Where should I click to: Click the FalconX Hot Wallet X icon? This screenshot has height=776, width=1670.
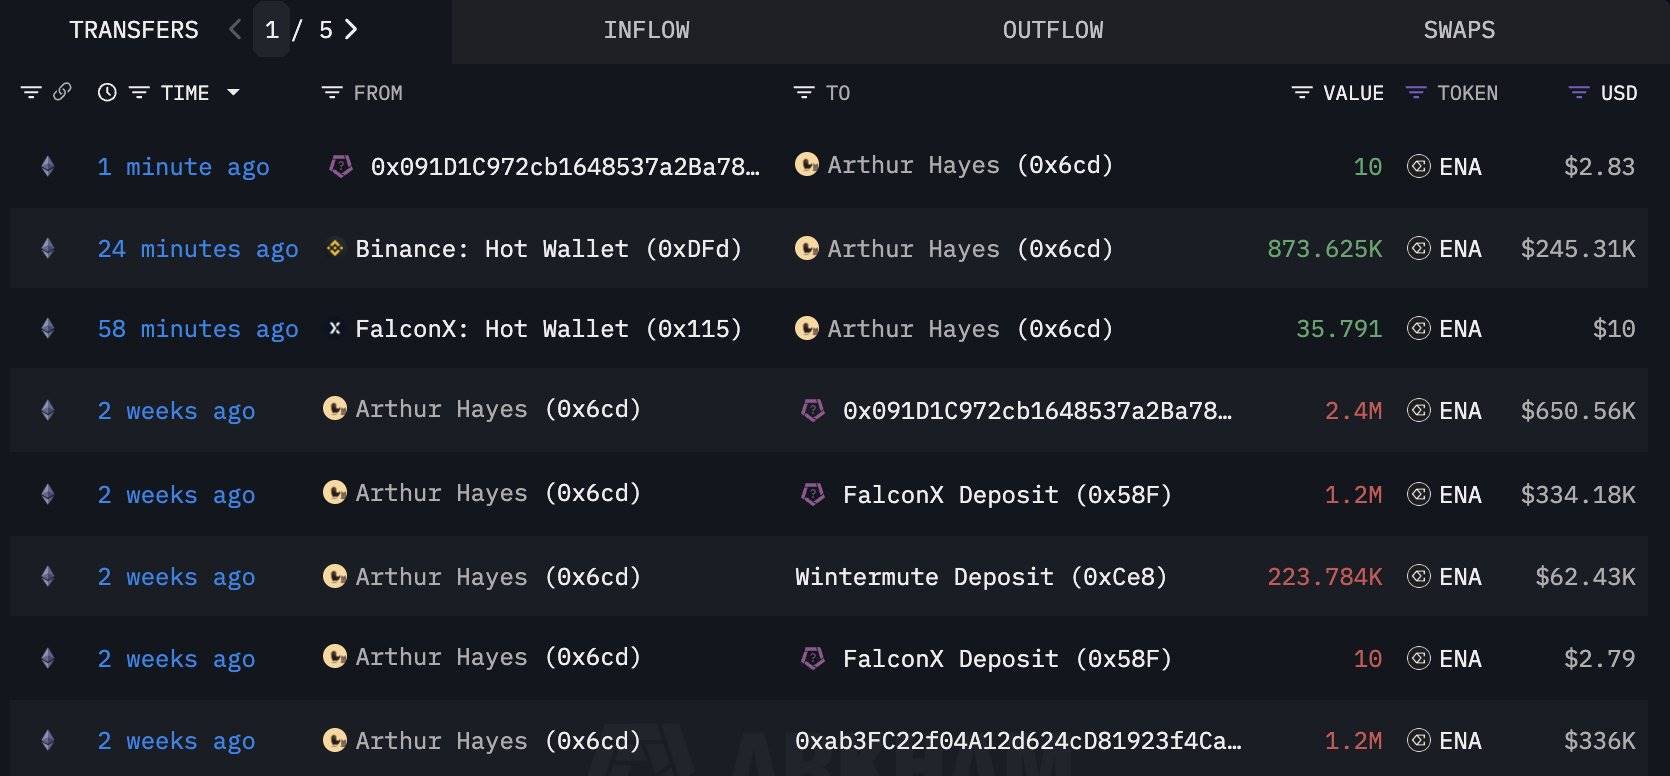335,328
